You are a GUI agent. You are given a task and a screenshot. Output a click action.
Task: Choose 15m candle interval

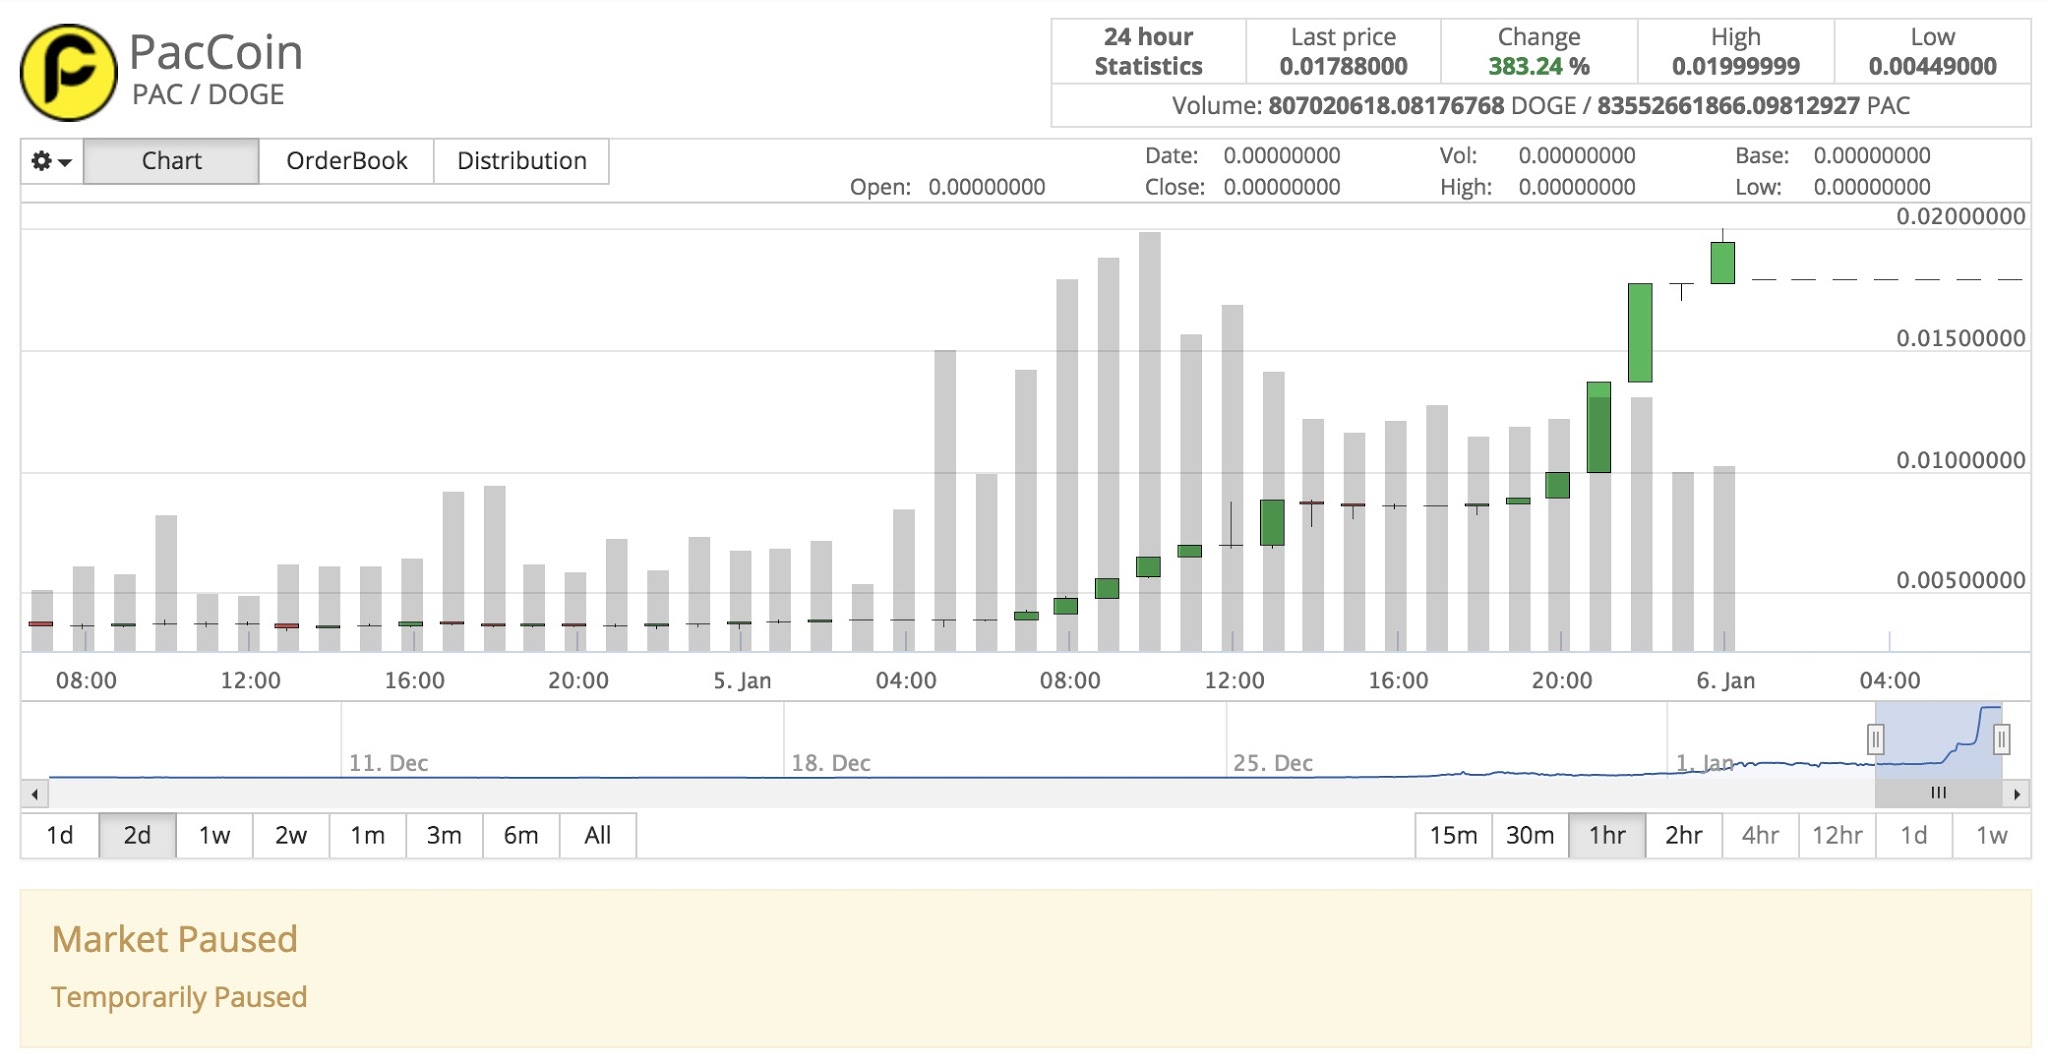tap(1453, 835)
